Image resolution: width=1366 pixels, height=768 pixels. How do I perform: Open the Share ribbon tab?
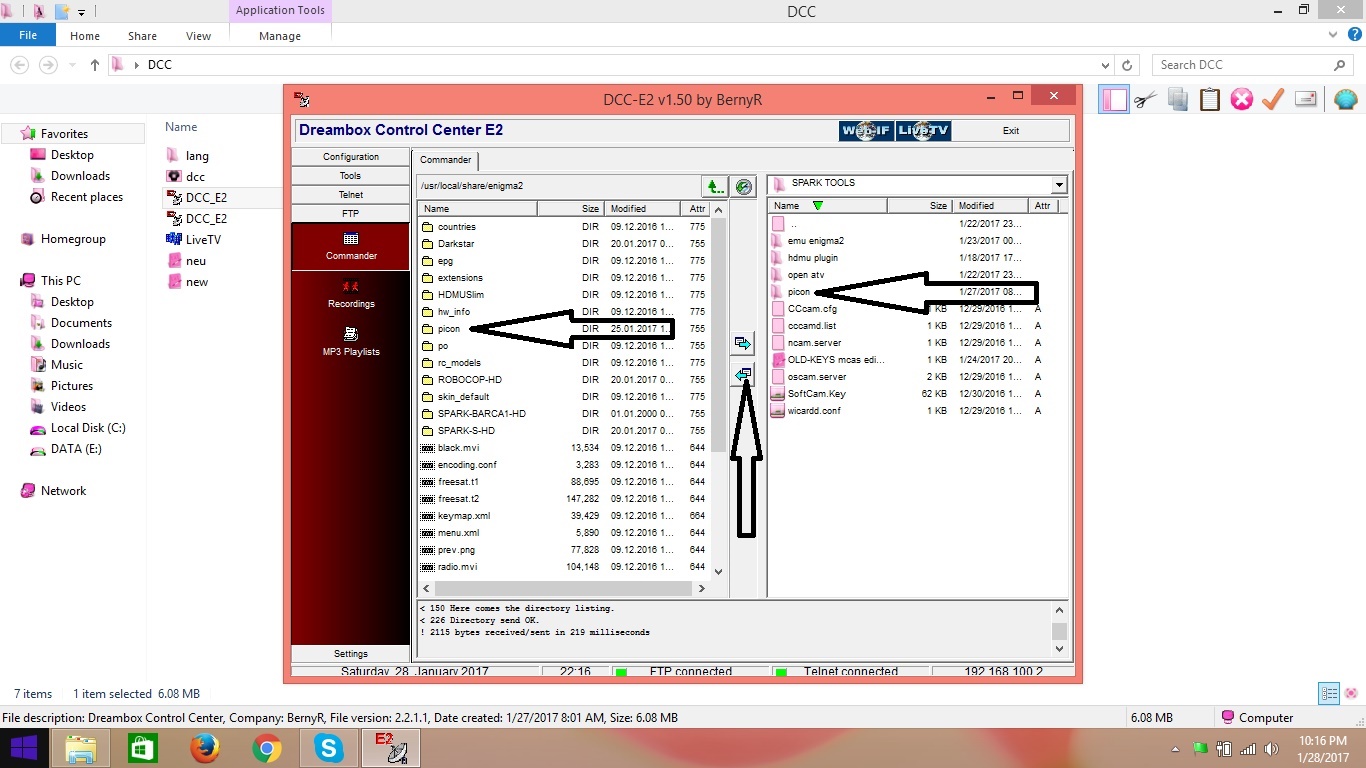[x=142, y=36]
